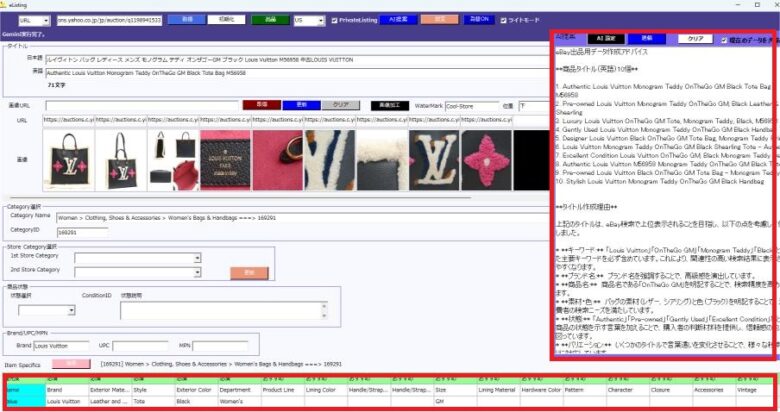Click the up arrow in condition description box

(x=324, y=306)
